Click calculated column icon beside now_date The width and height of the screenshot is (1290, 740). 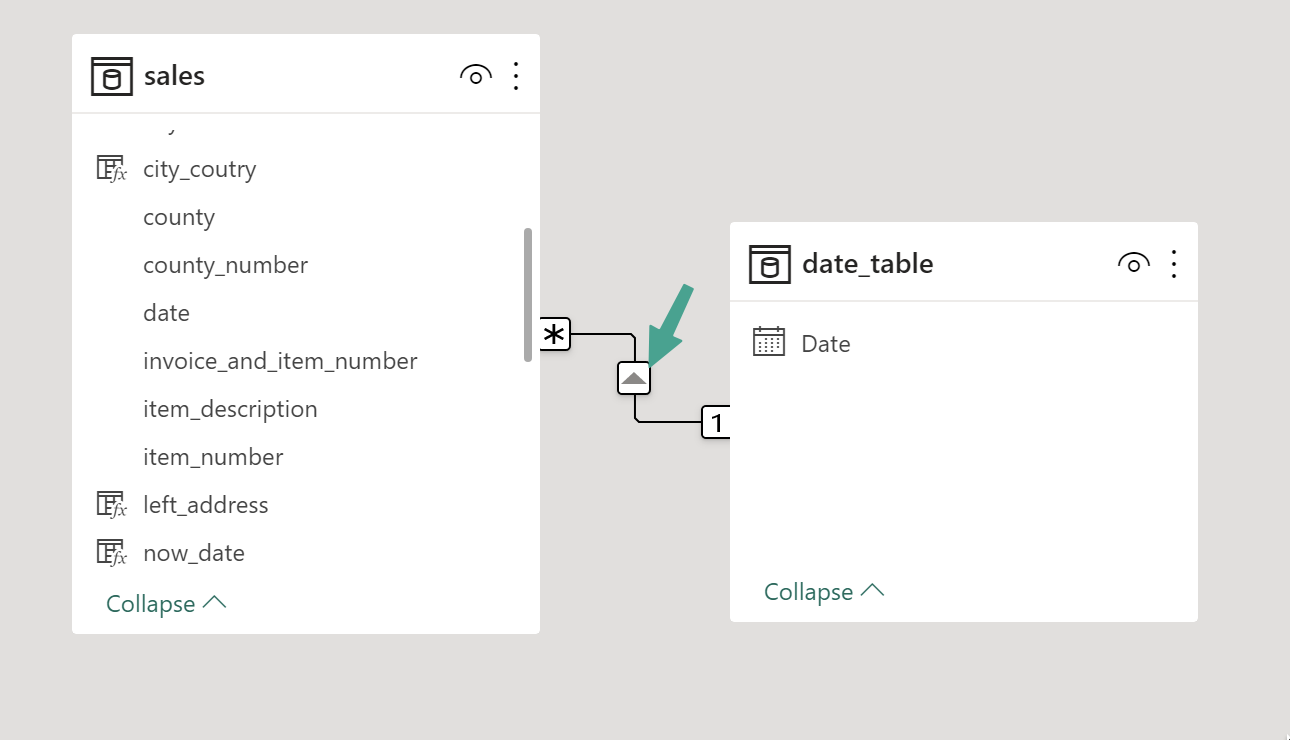click(x=111, y=553)
